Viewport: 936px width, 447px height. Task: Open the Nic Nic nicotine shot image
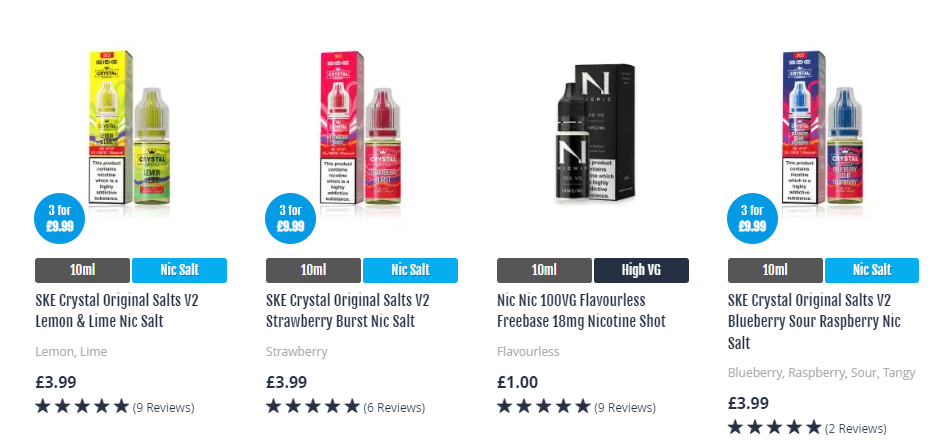pyautogui.click(x=594, y=132)
